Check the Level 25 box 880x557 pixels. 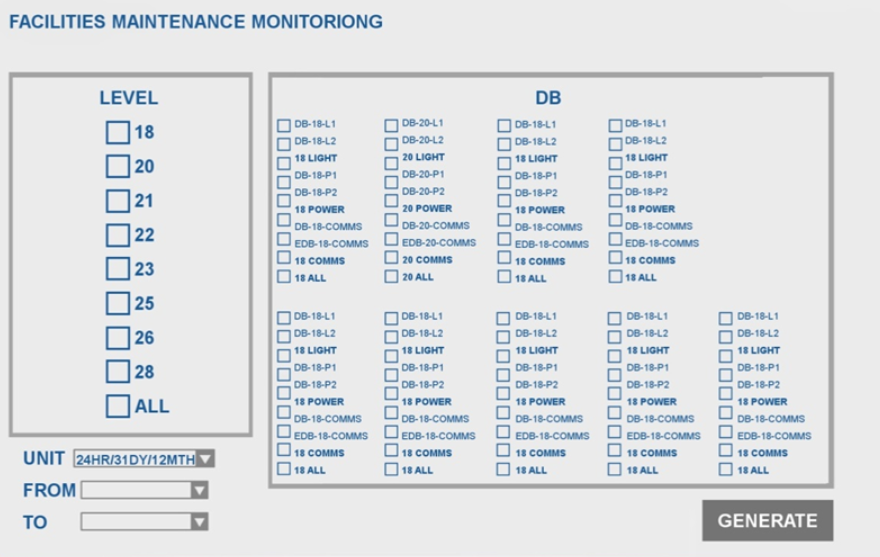point(118,303)
